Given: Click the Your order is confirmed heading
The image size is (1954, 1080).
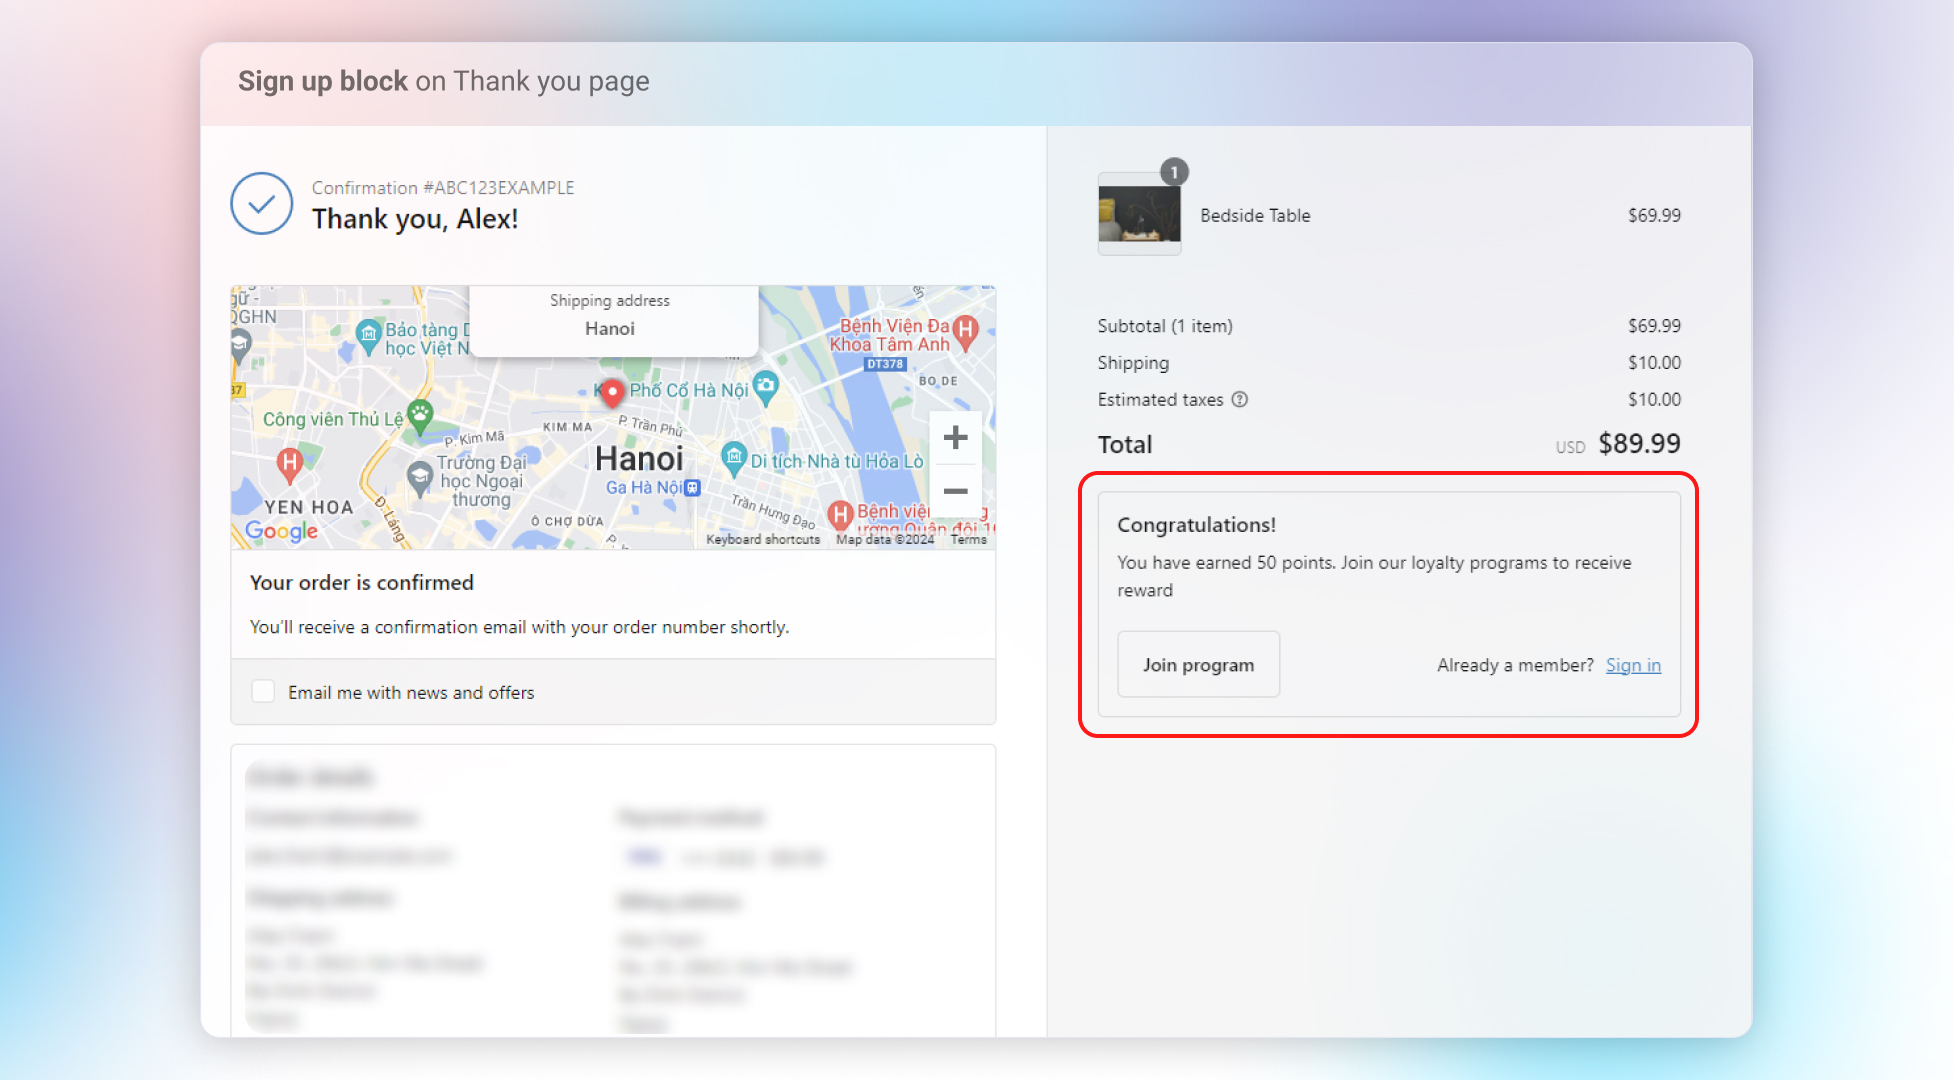Looking at the screenshot, I should tap(362, 583).
